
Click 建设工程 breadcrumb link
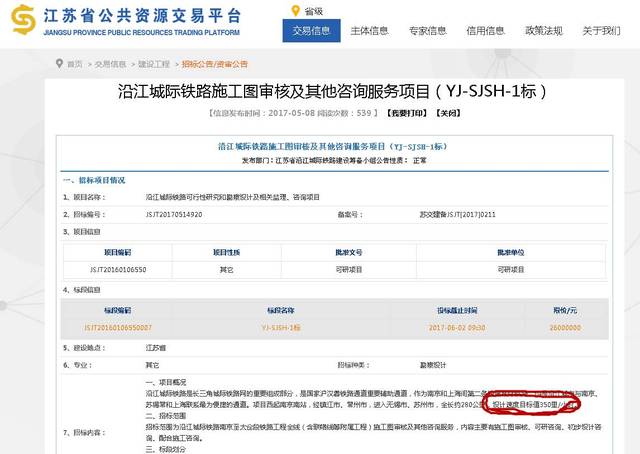pyautogui.click(x=154, y=64)
